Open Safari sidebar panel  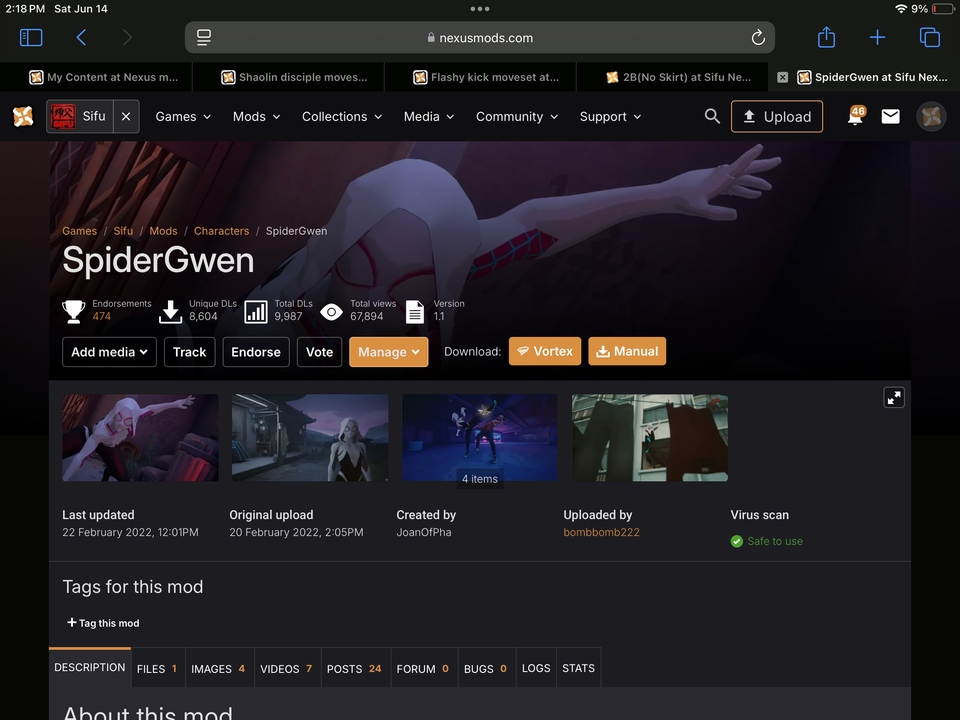31,38
